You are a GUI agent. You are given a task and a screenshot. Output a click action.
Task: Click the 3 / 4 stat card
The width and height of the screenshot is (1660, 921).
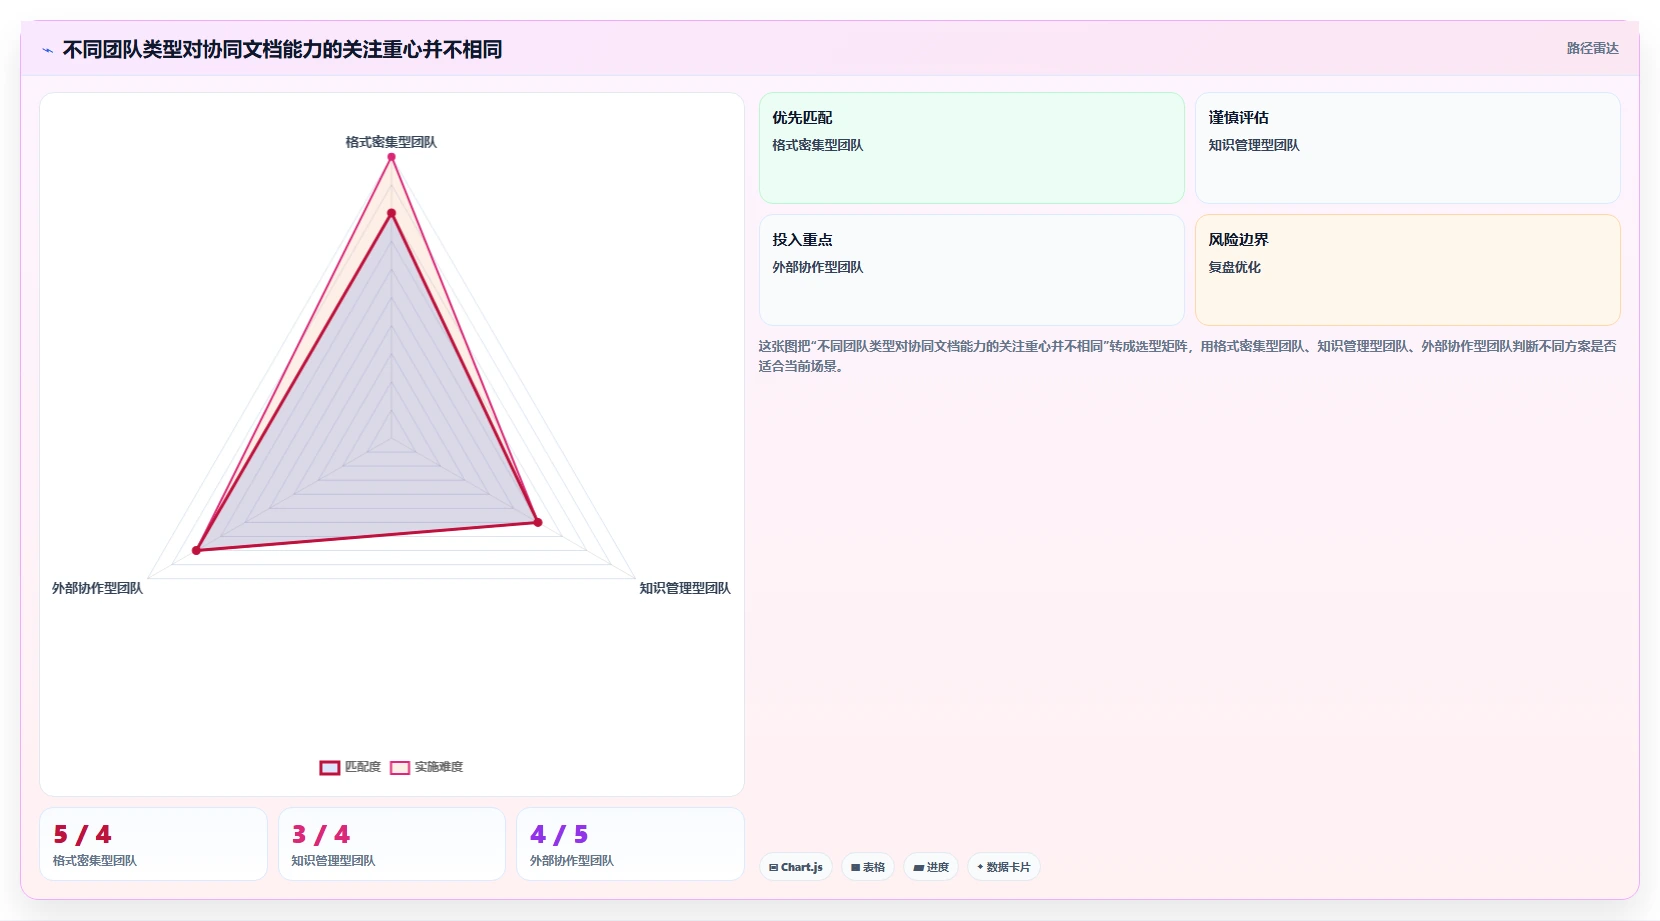tap(392, 844)
